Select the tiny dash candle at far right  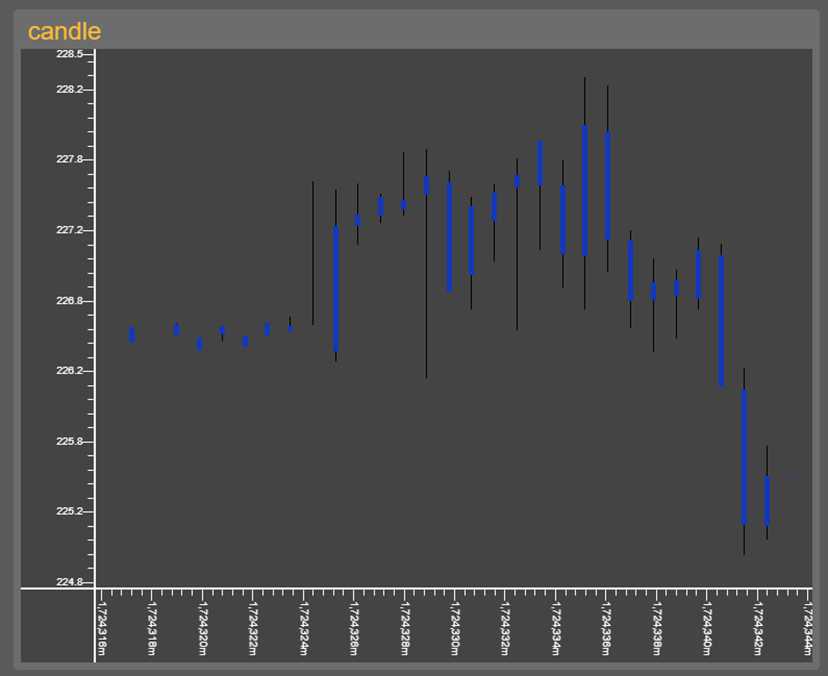click(790, 475)
